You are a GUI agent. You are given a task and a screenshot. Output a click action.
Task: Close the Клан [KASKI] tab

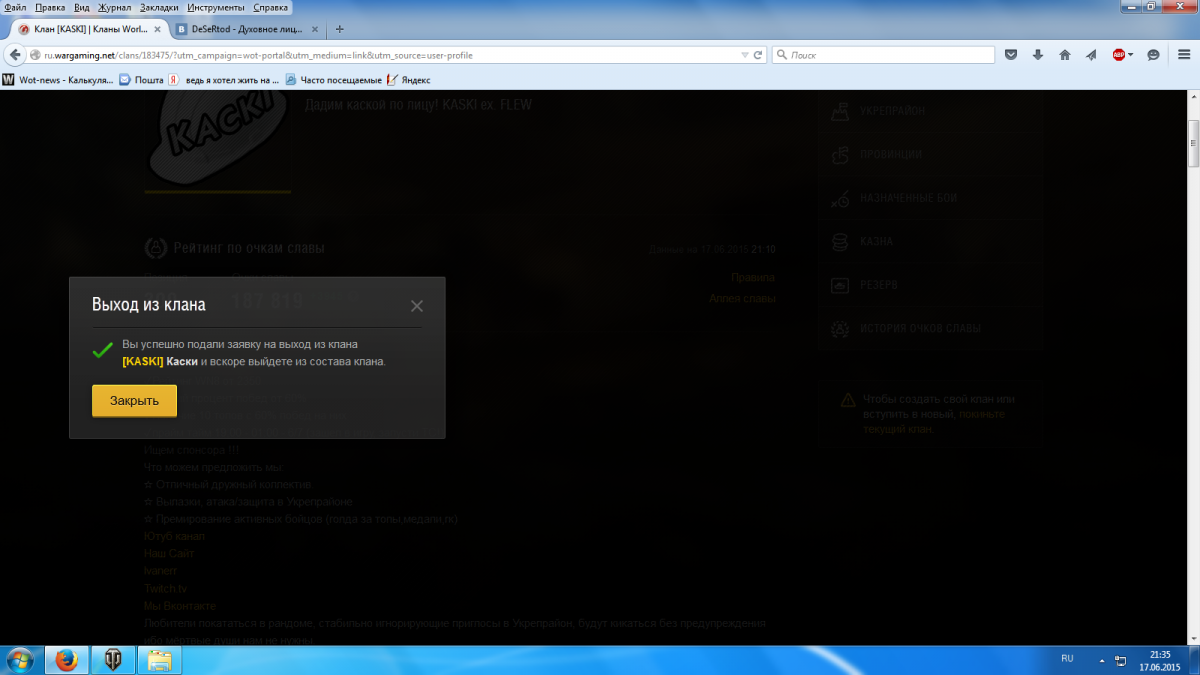coord(158,29)
